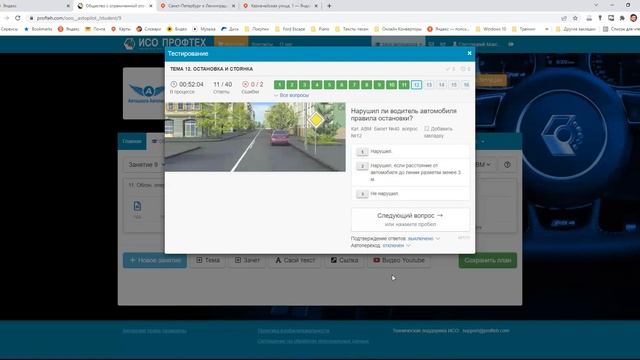Viewport: 640px width, 360px height.
Task: Click the red errors counter icon
Action: coord(245,84)
